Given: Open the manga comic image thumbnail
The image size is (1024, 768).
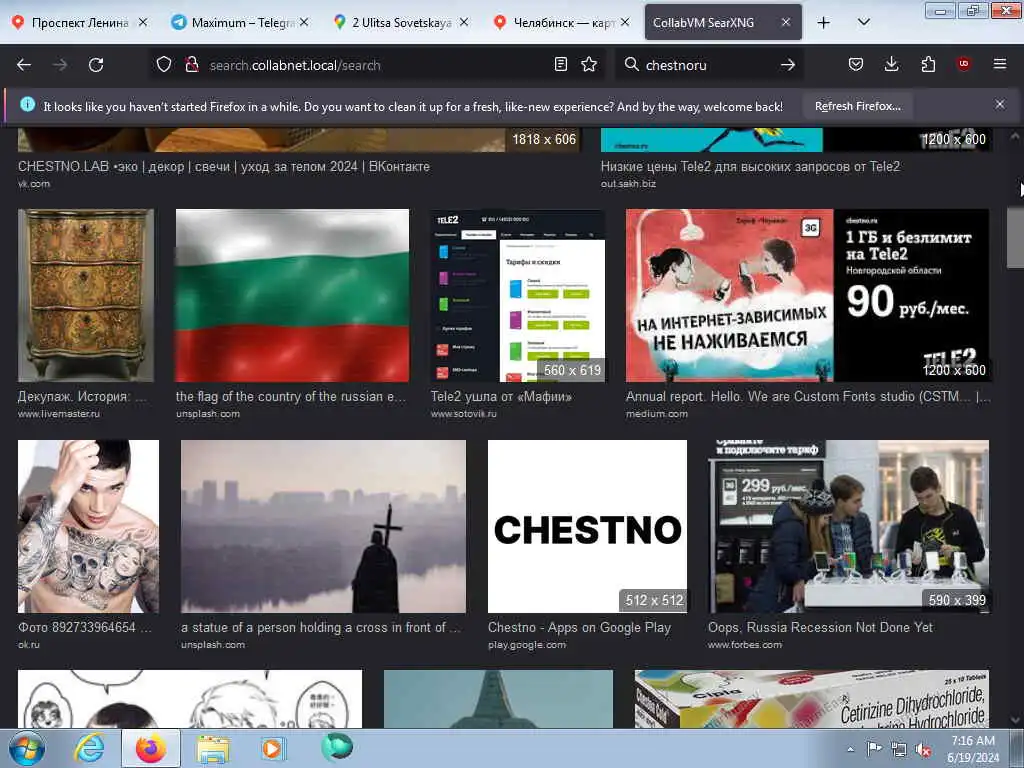Looking at the screenshot, I should tap(189, 699).
